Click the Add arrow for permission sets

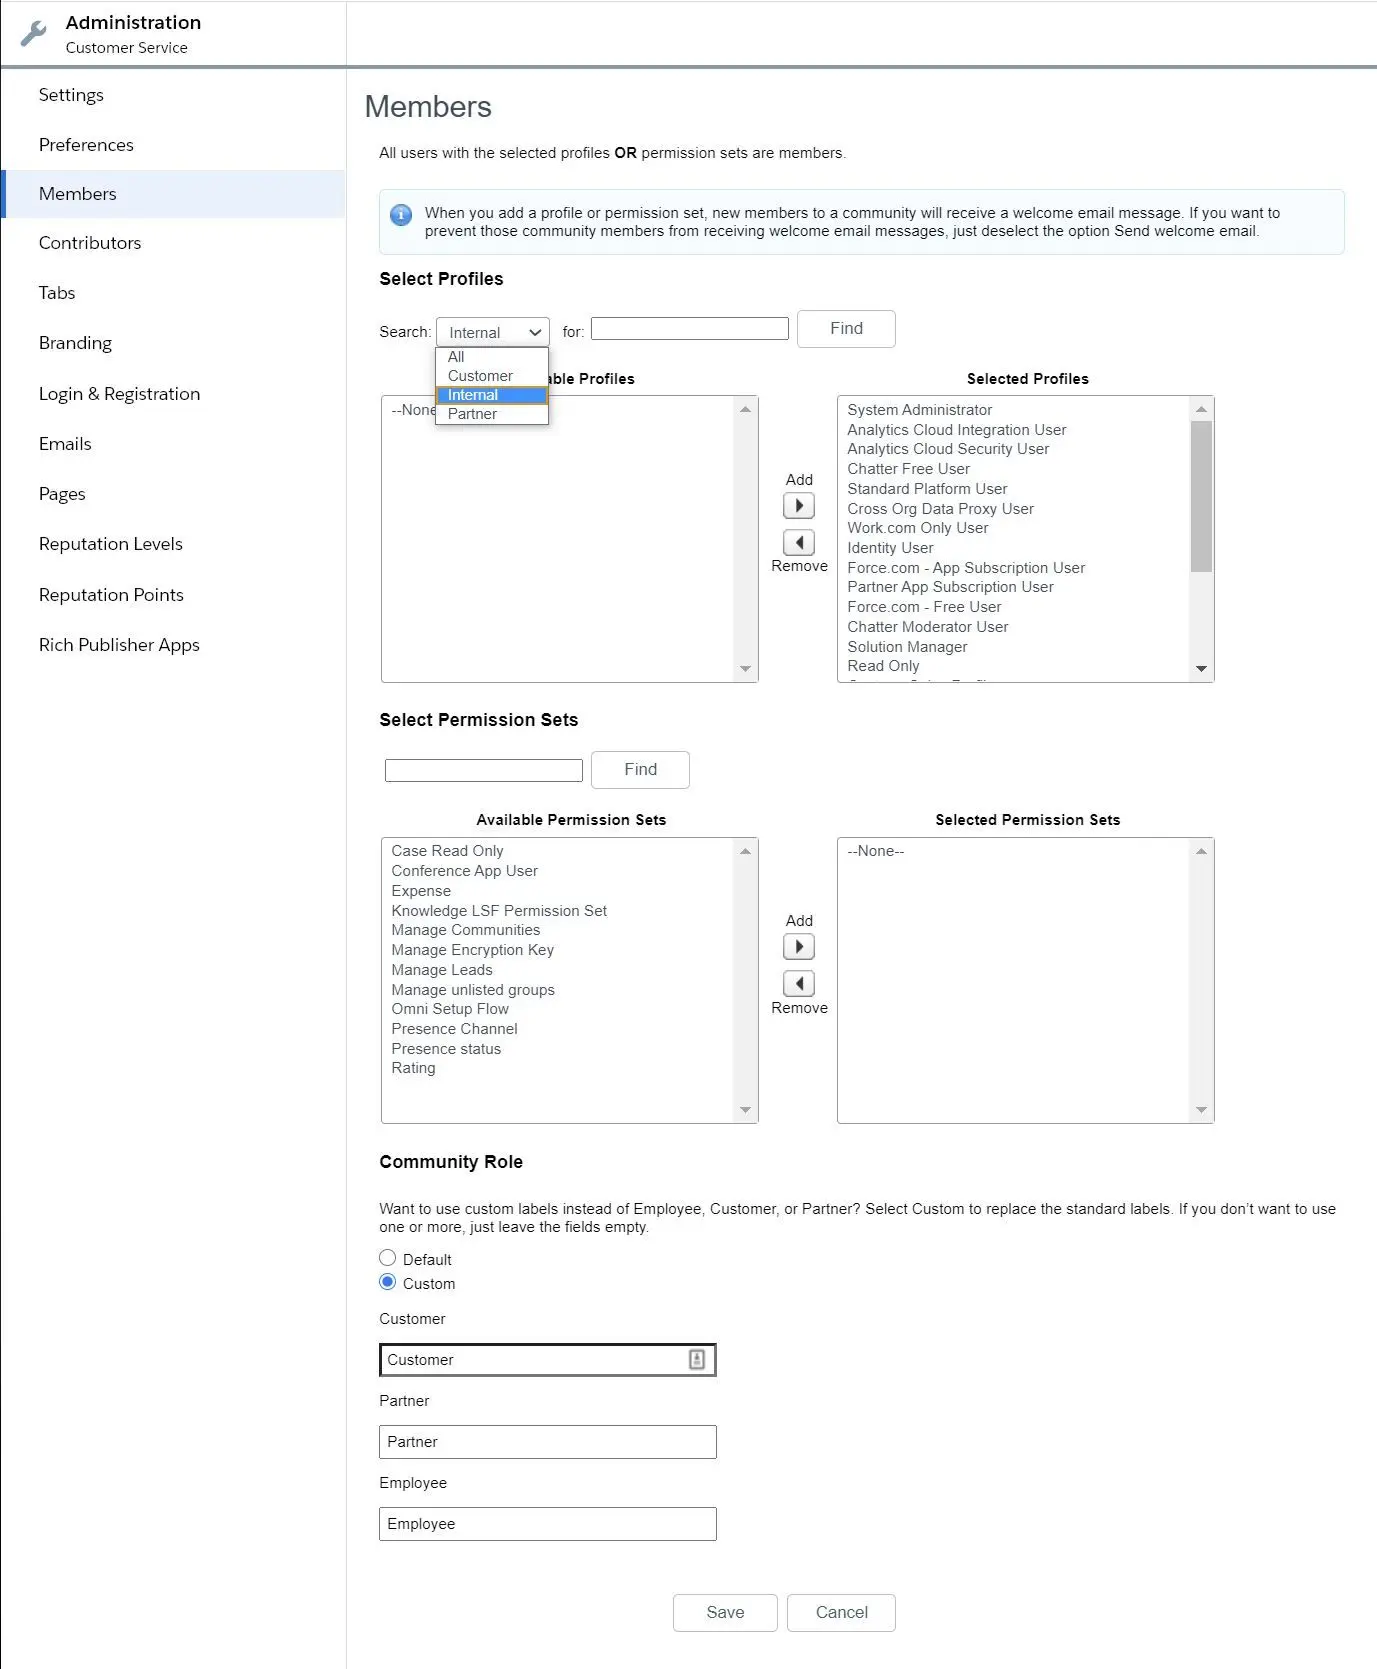(x=798, y=947)
